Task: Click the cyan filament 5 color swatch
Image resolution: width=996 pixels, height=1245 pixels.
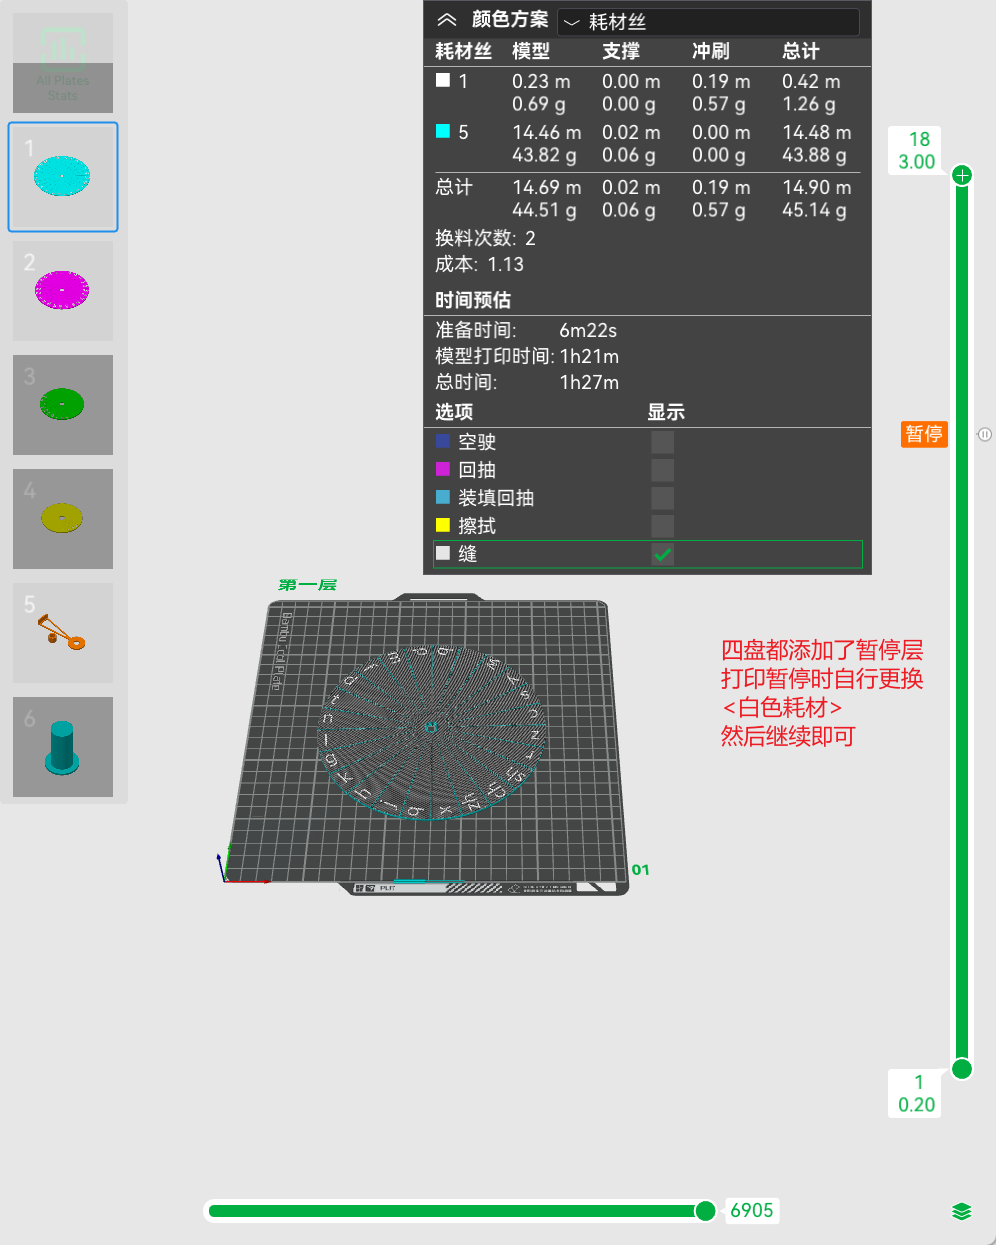Action: coord(443,131)
